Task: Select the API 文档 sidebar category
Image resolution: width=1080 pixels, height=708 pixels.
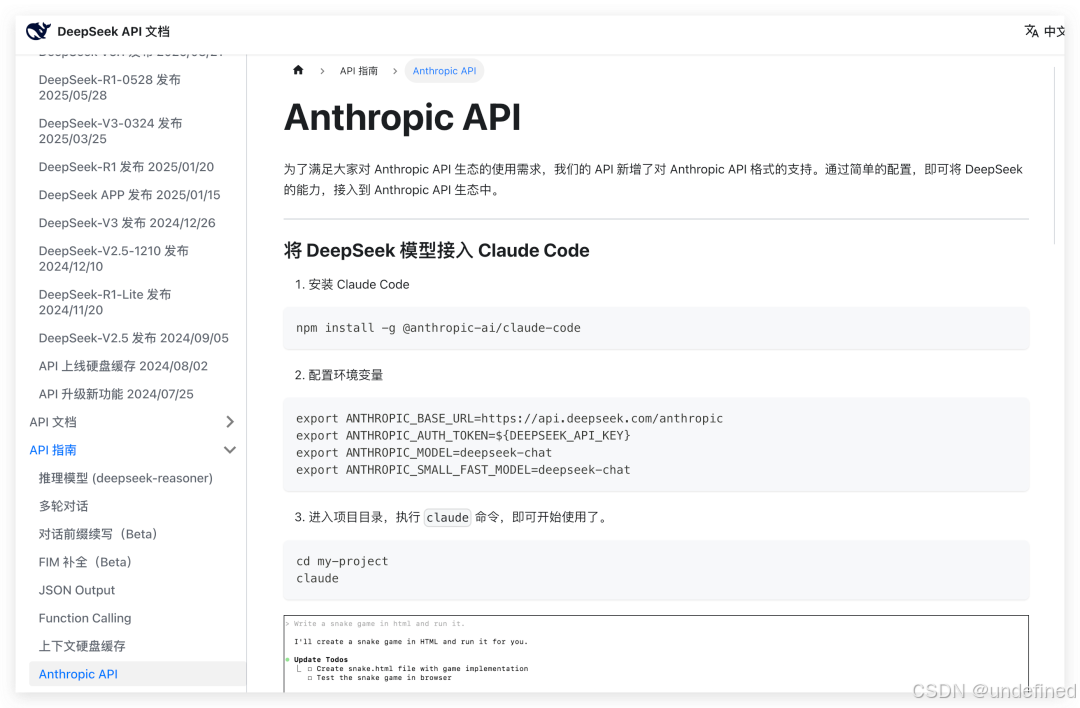Action: pos(53,422)
